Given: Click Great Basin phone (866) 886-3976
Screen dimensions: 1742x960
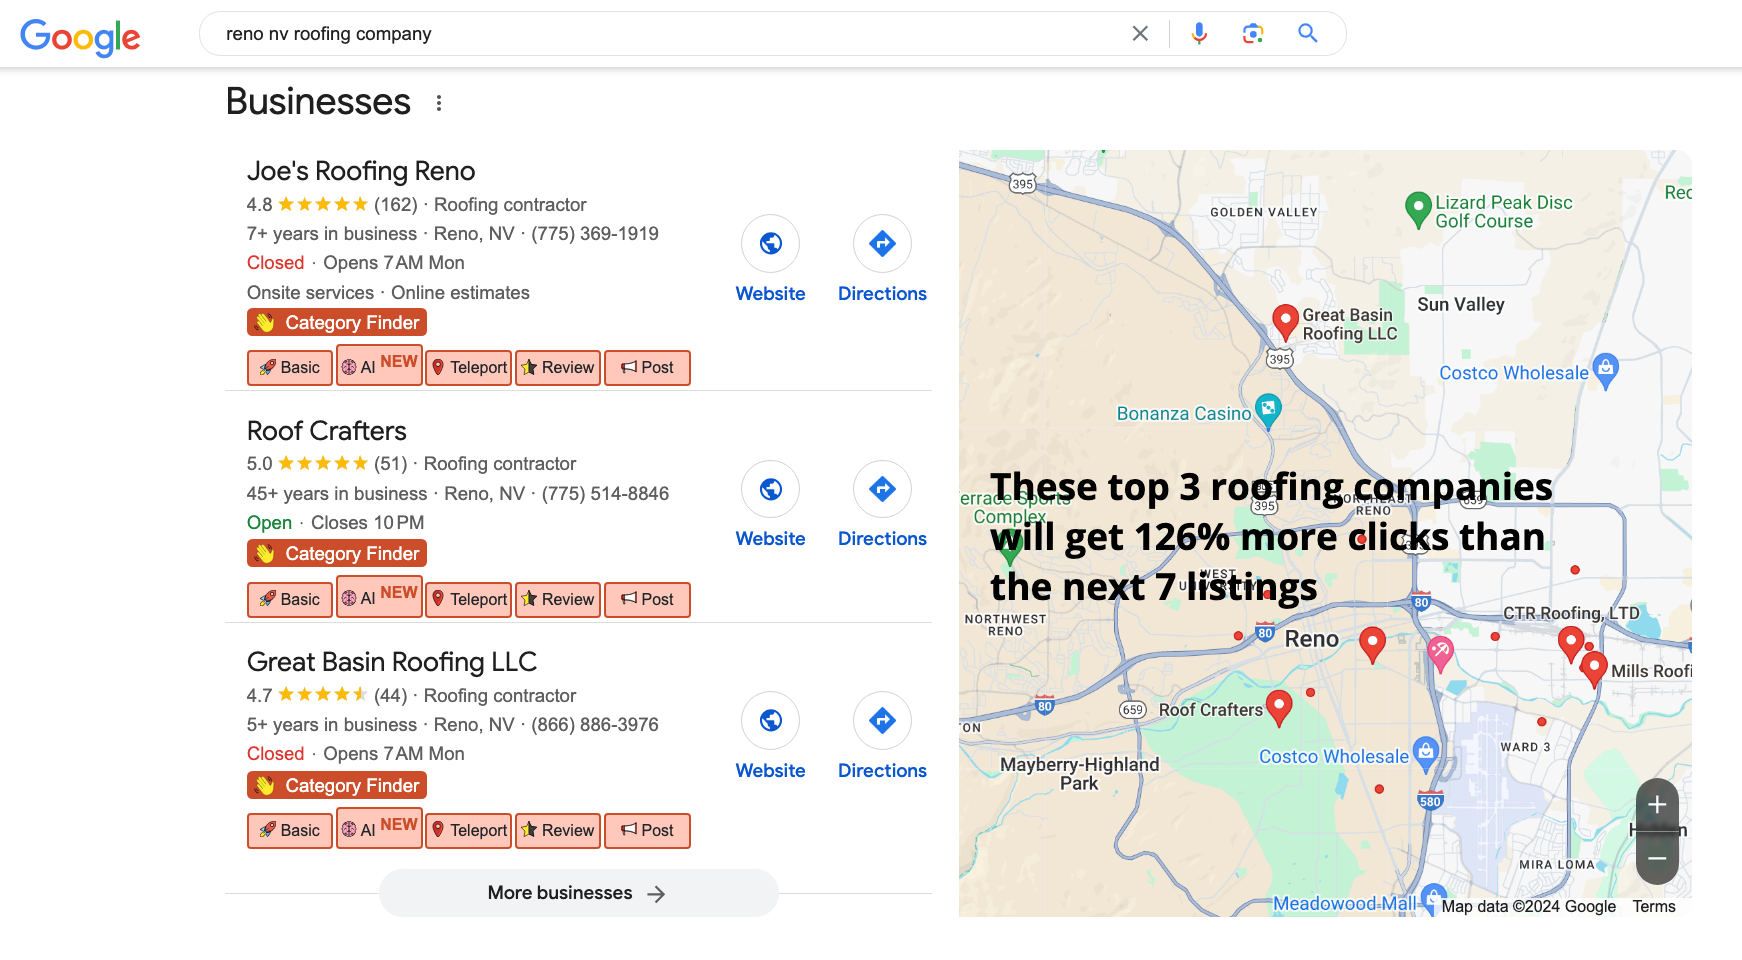Looking at the screenshot, I should pyautogui.click(x=595, y=724).
